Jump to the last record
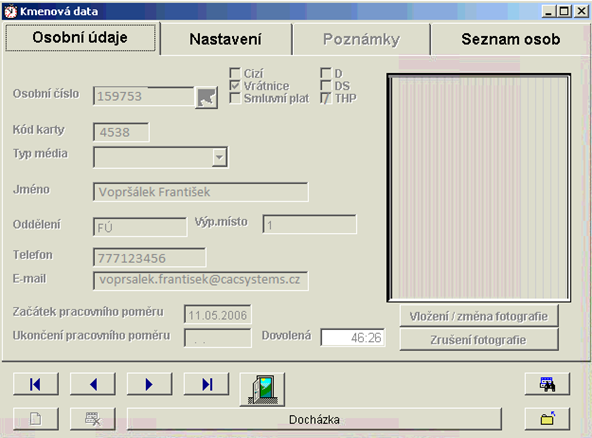 [207, 384]
